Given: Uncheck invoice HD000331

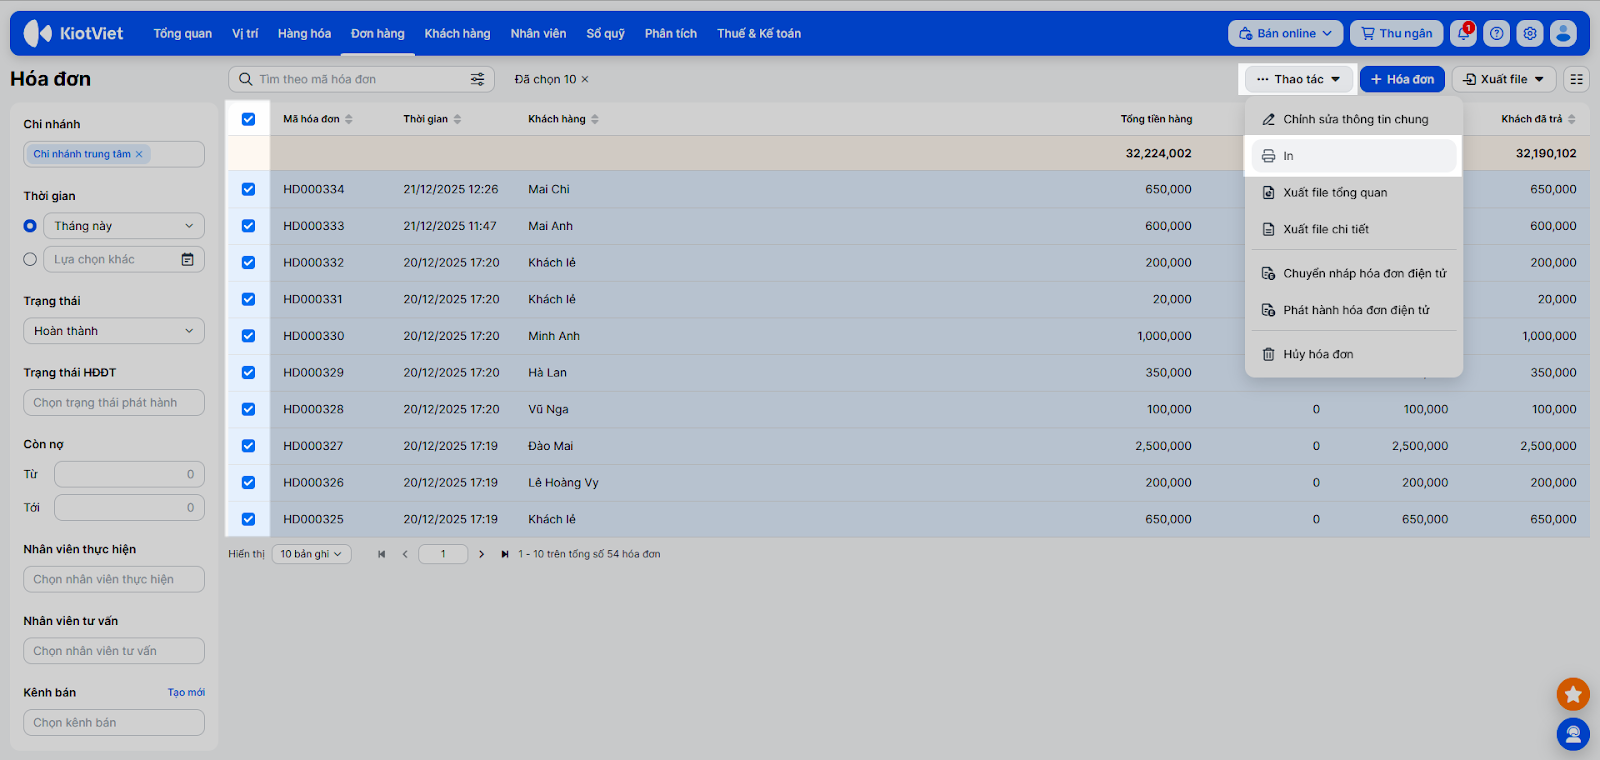Looking at the screenshot, I should pyautogui.click(x=248, y=299).
